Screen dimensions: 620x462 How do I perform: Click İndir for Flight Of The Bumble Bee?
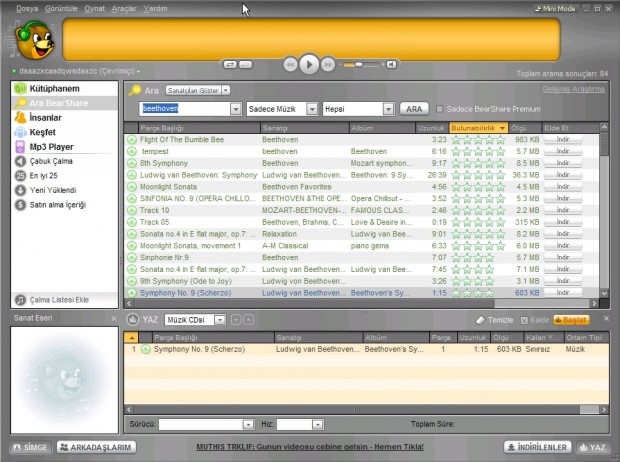pos(563,140)
